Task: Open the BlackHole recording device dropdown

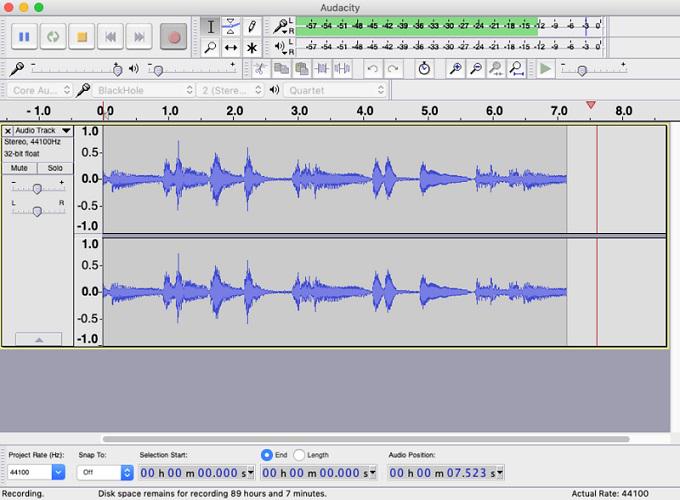Action: click(x=144, y=90)
